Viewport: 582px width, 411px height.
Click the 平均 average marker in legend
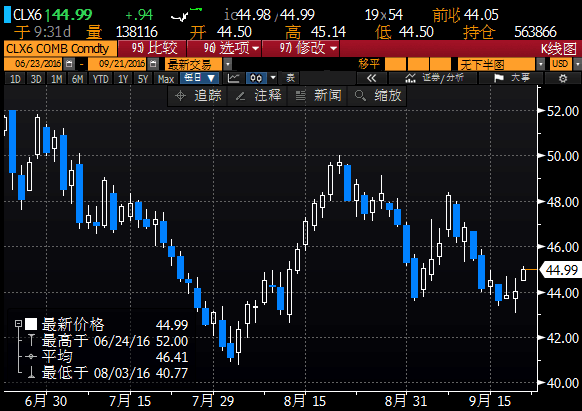31,356
